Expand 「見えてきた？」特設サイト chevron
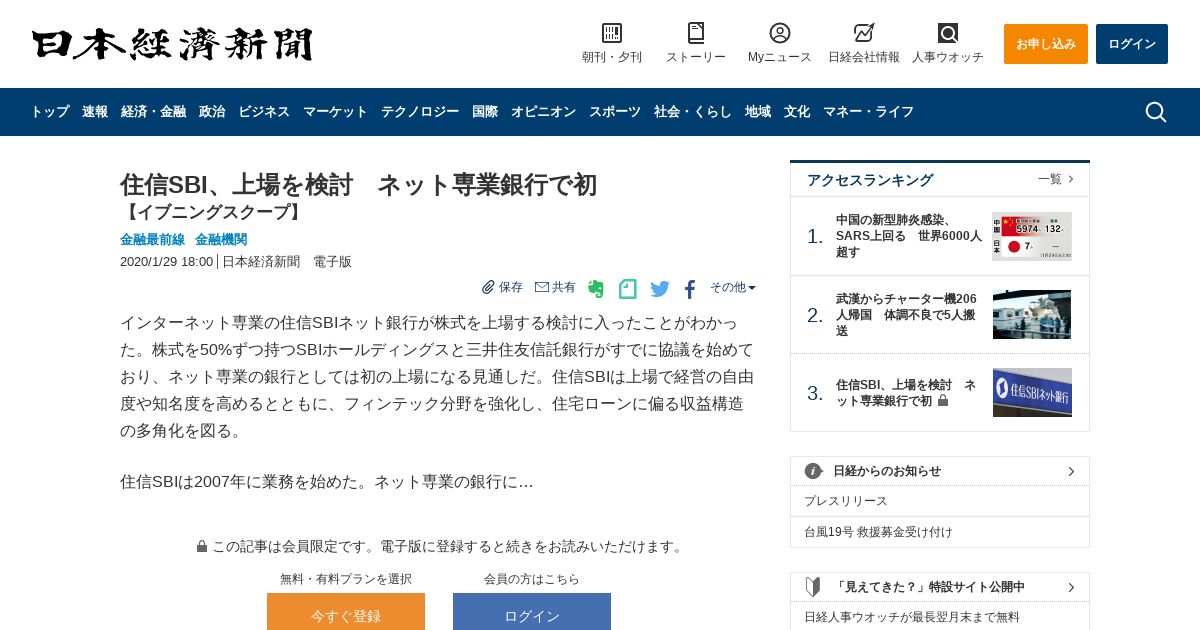 point(1071,587)
